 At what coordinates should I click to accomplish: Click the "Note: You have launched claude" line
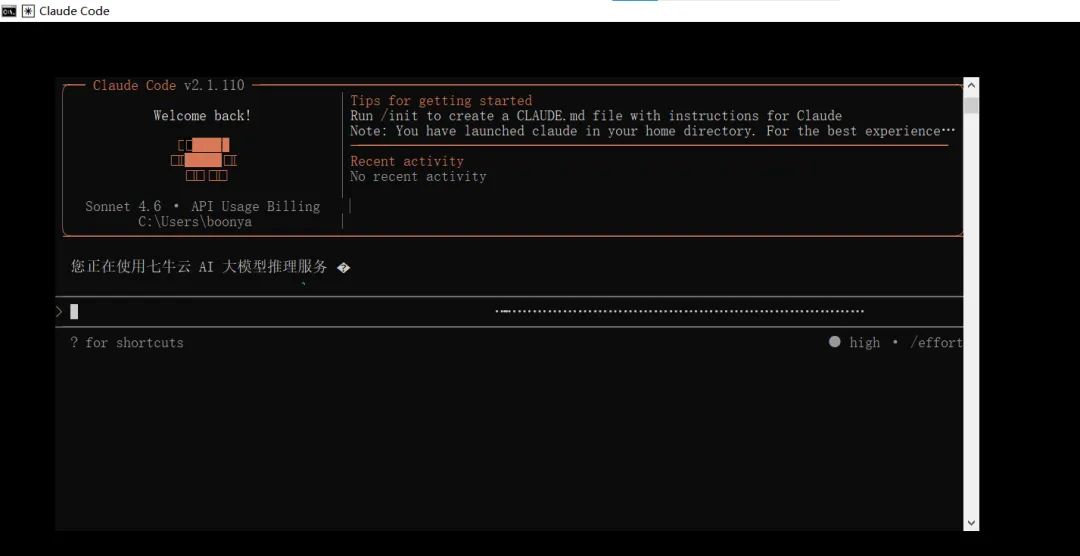click(653, 131)
